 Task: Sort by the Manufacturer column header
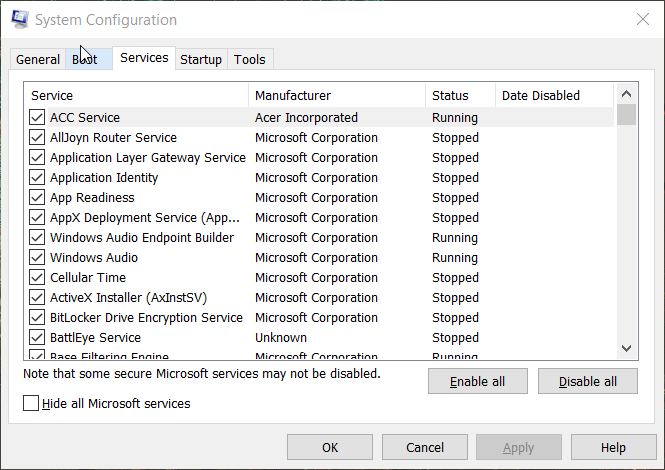337,95
